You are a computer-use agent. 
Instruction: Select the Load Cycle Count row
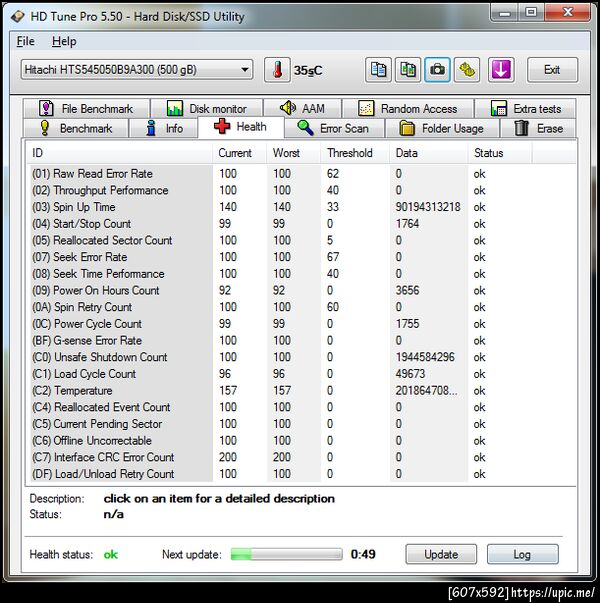[301, 374]
